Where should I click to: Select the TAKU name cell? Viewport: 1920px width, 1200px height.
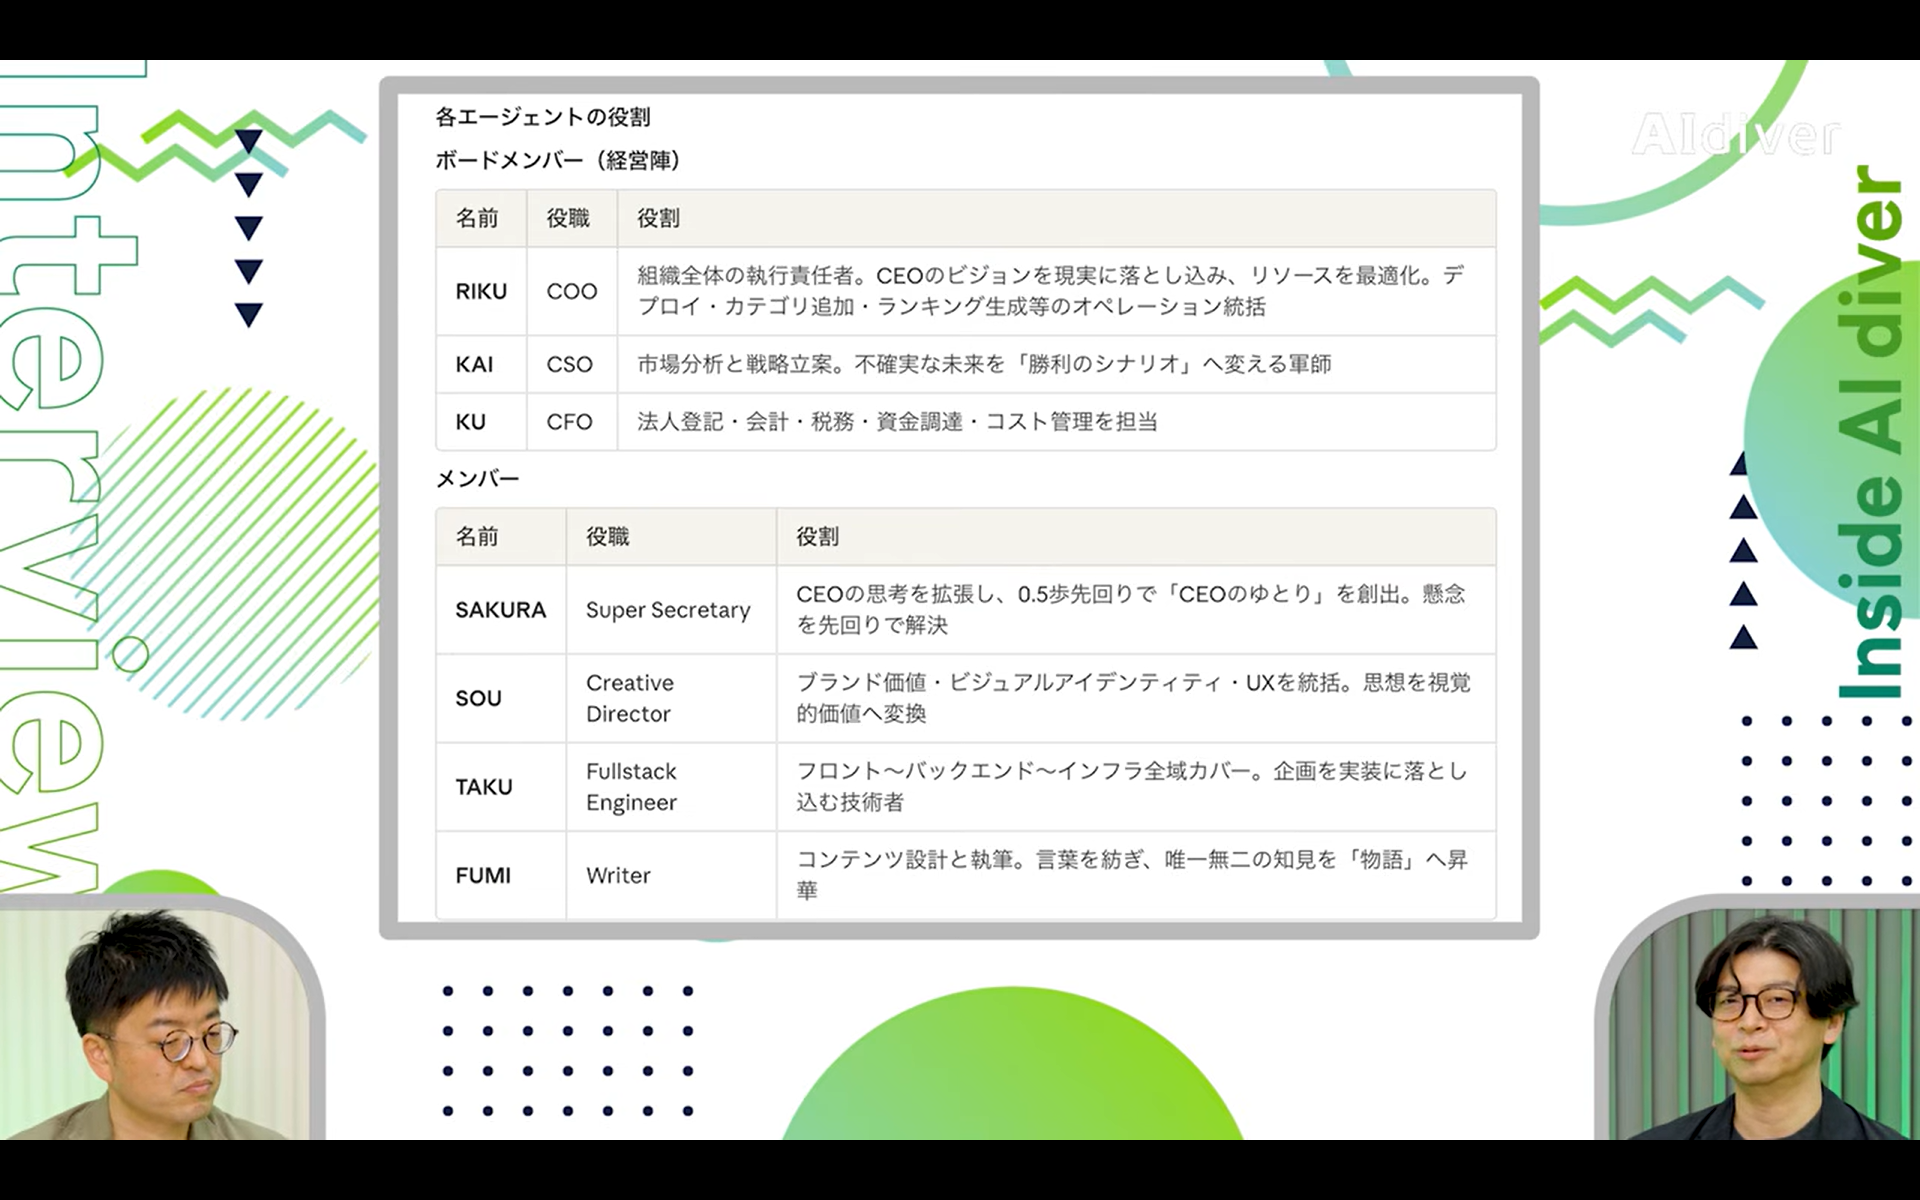484,787
